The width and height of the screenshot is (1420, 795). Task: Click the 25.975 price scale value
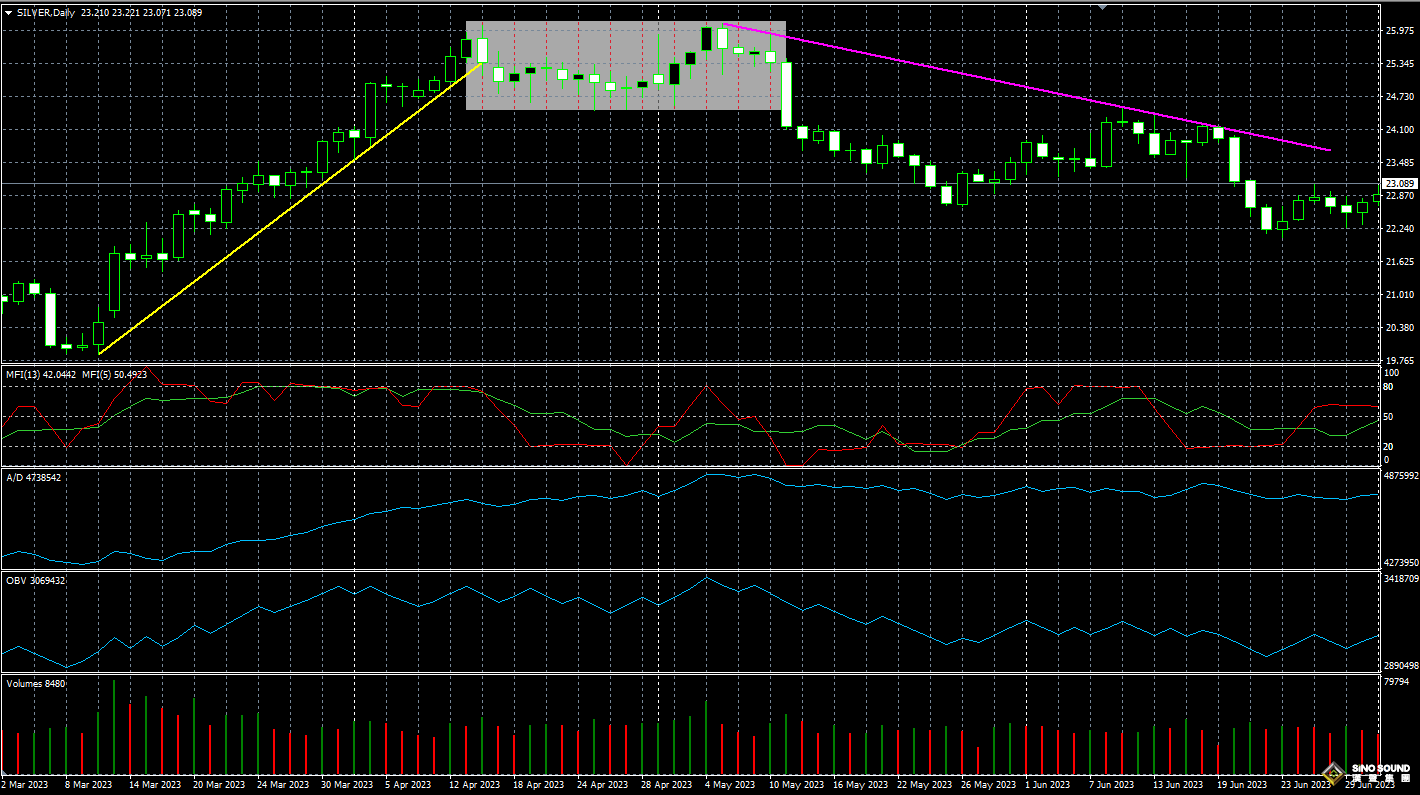[1399, 31]
